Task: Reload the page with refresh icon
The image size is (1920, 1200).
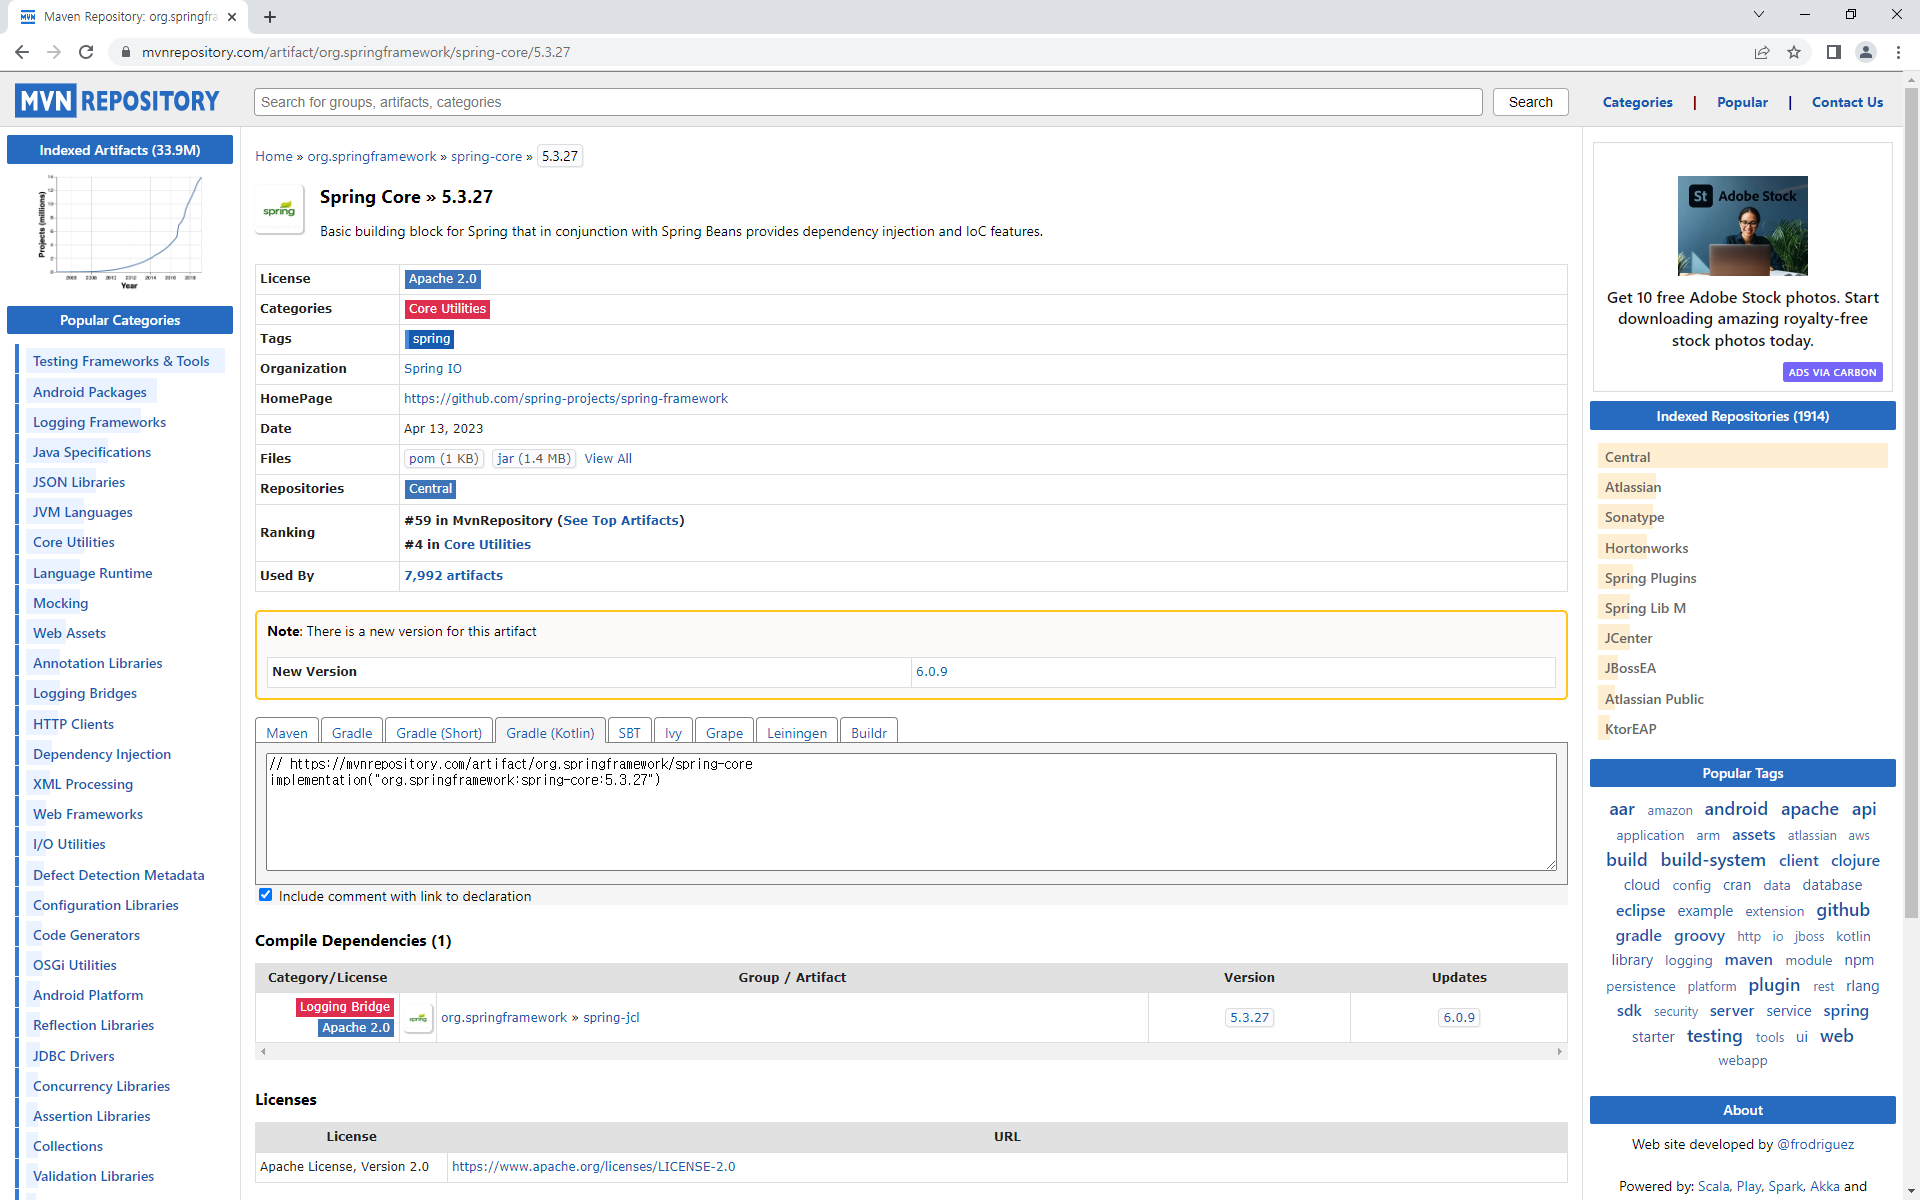Action: (86, 52)
